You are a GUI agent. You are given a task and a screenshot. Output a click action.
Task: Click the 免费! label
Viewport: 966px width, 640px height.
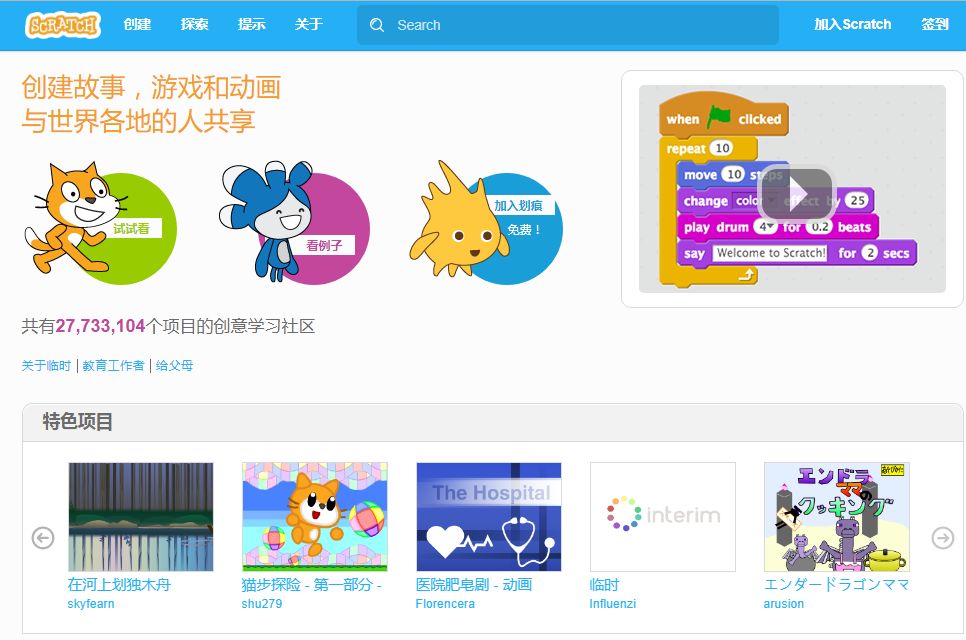click(x=524, y=230)
